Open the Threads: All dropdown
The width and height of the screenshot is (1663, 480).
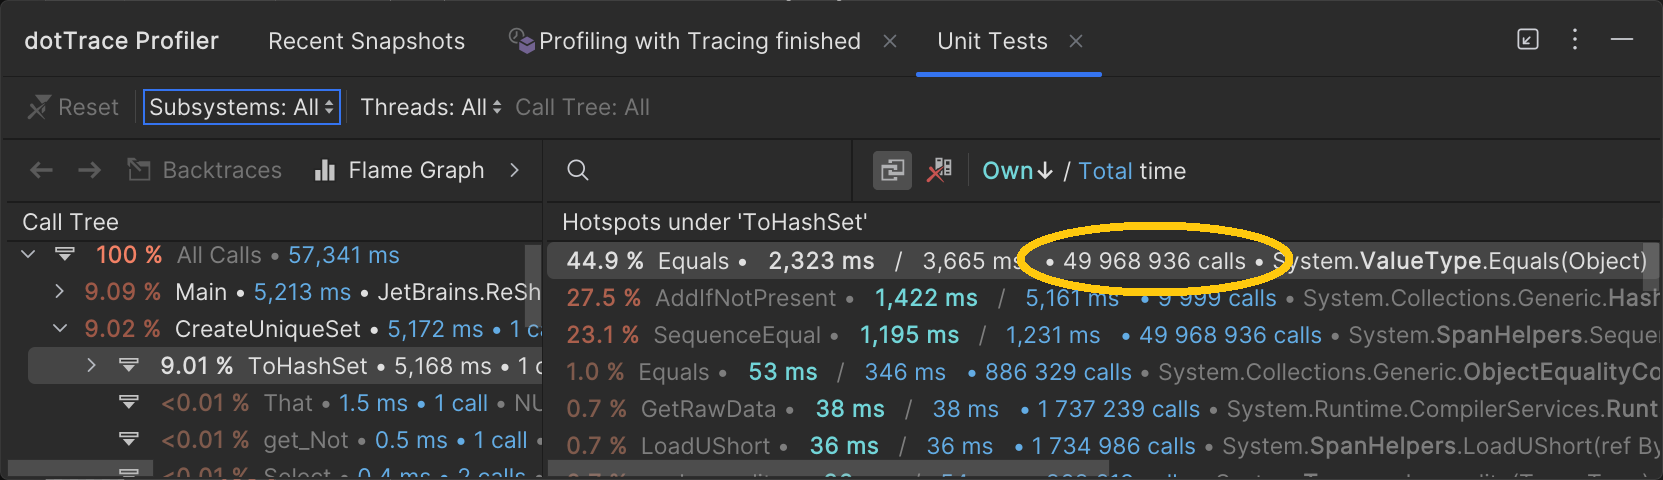coord(430,107)
